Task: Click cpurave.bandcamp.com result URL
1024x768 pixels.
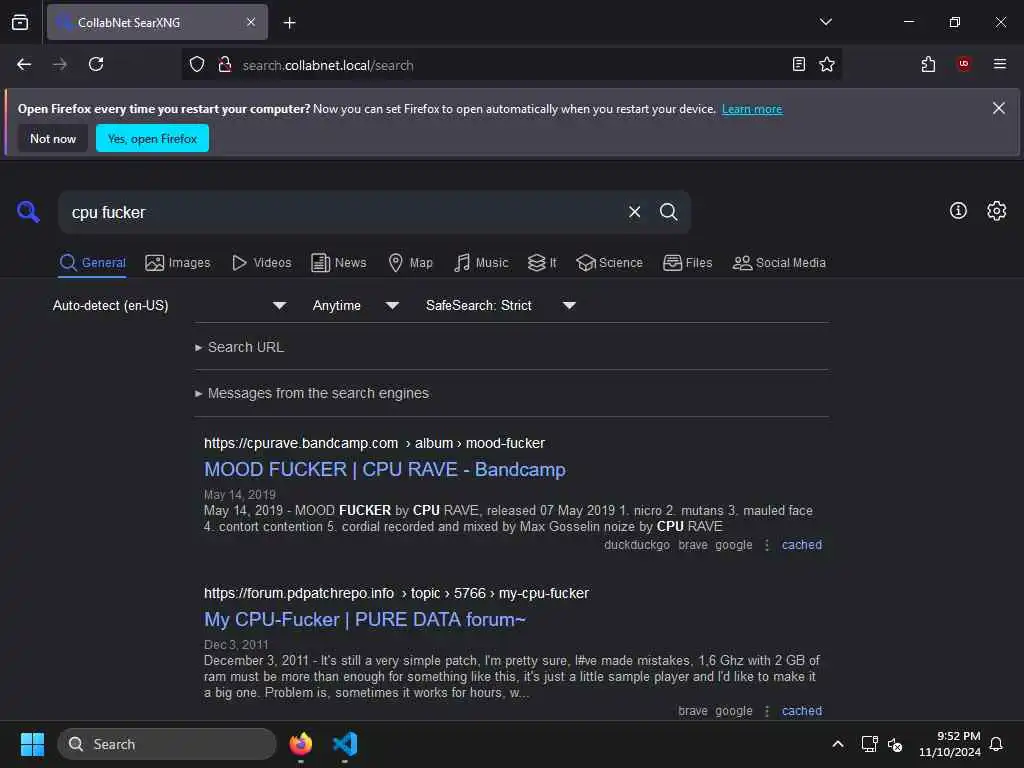Action: coord(374,443)
